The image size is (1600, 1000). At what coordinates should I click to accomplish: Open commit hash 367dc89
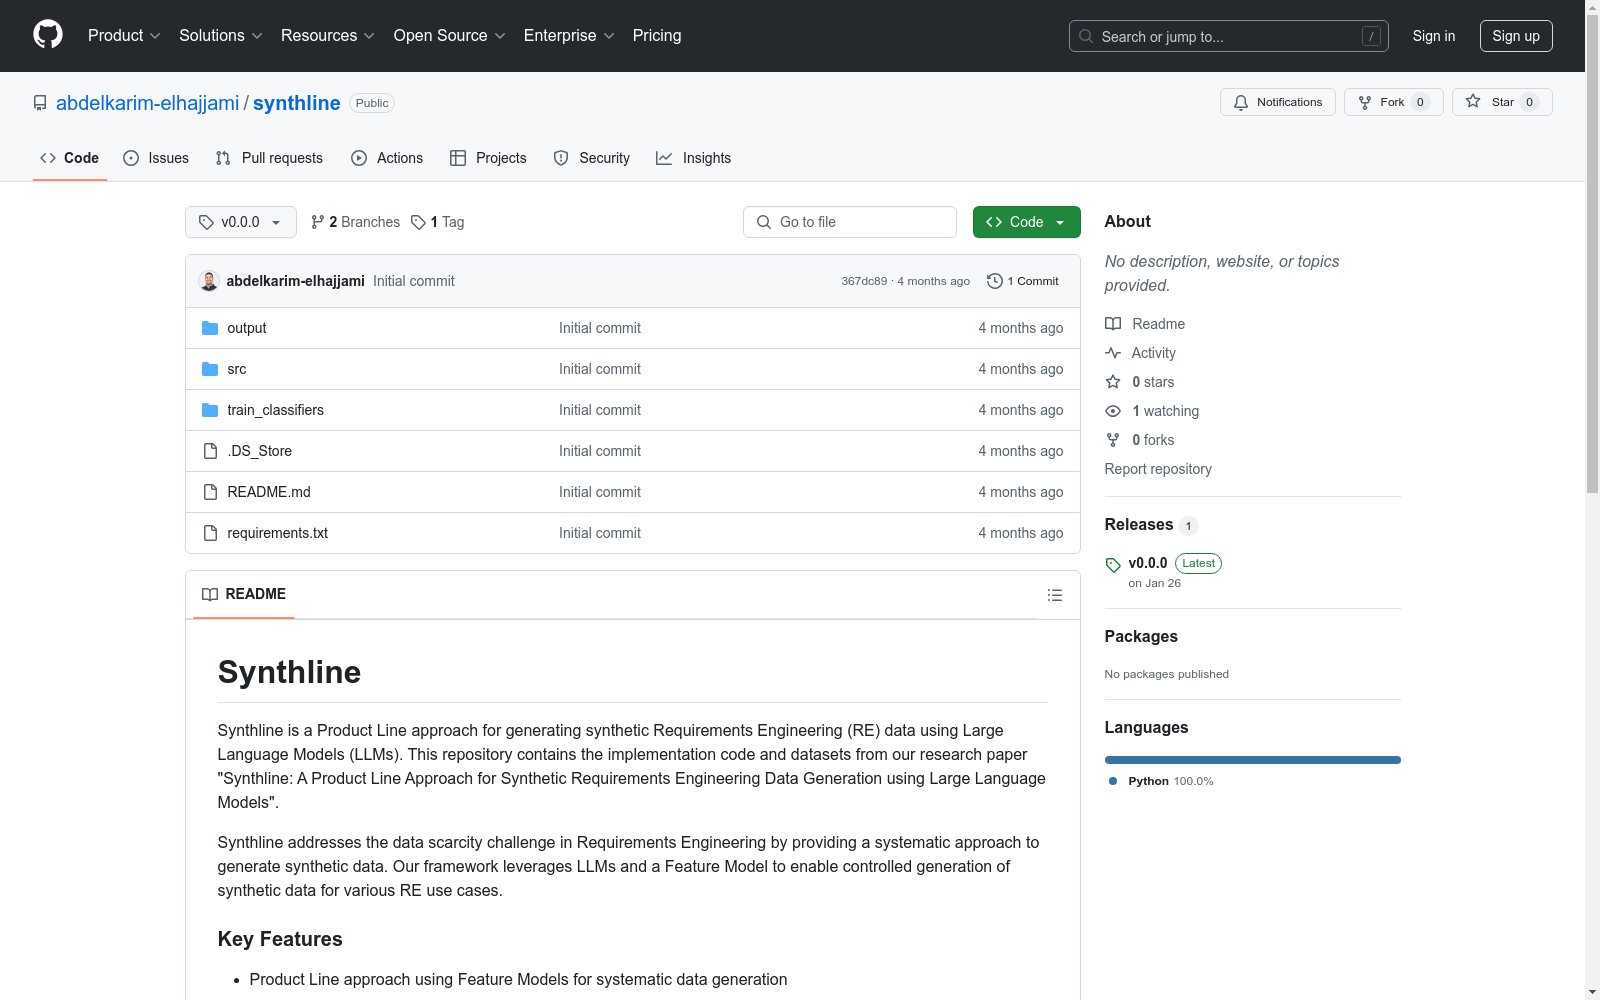[864, 281]
